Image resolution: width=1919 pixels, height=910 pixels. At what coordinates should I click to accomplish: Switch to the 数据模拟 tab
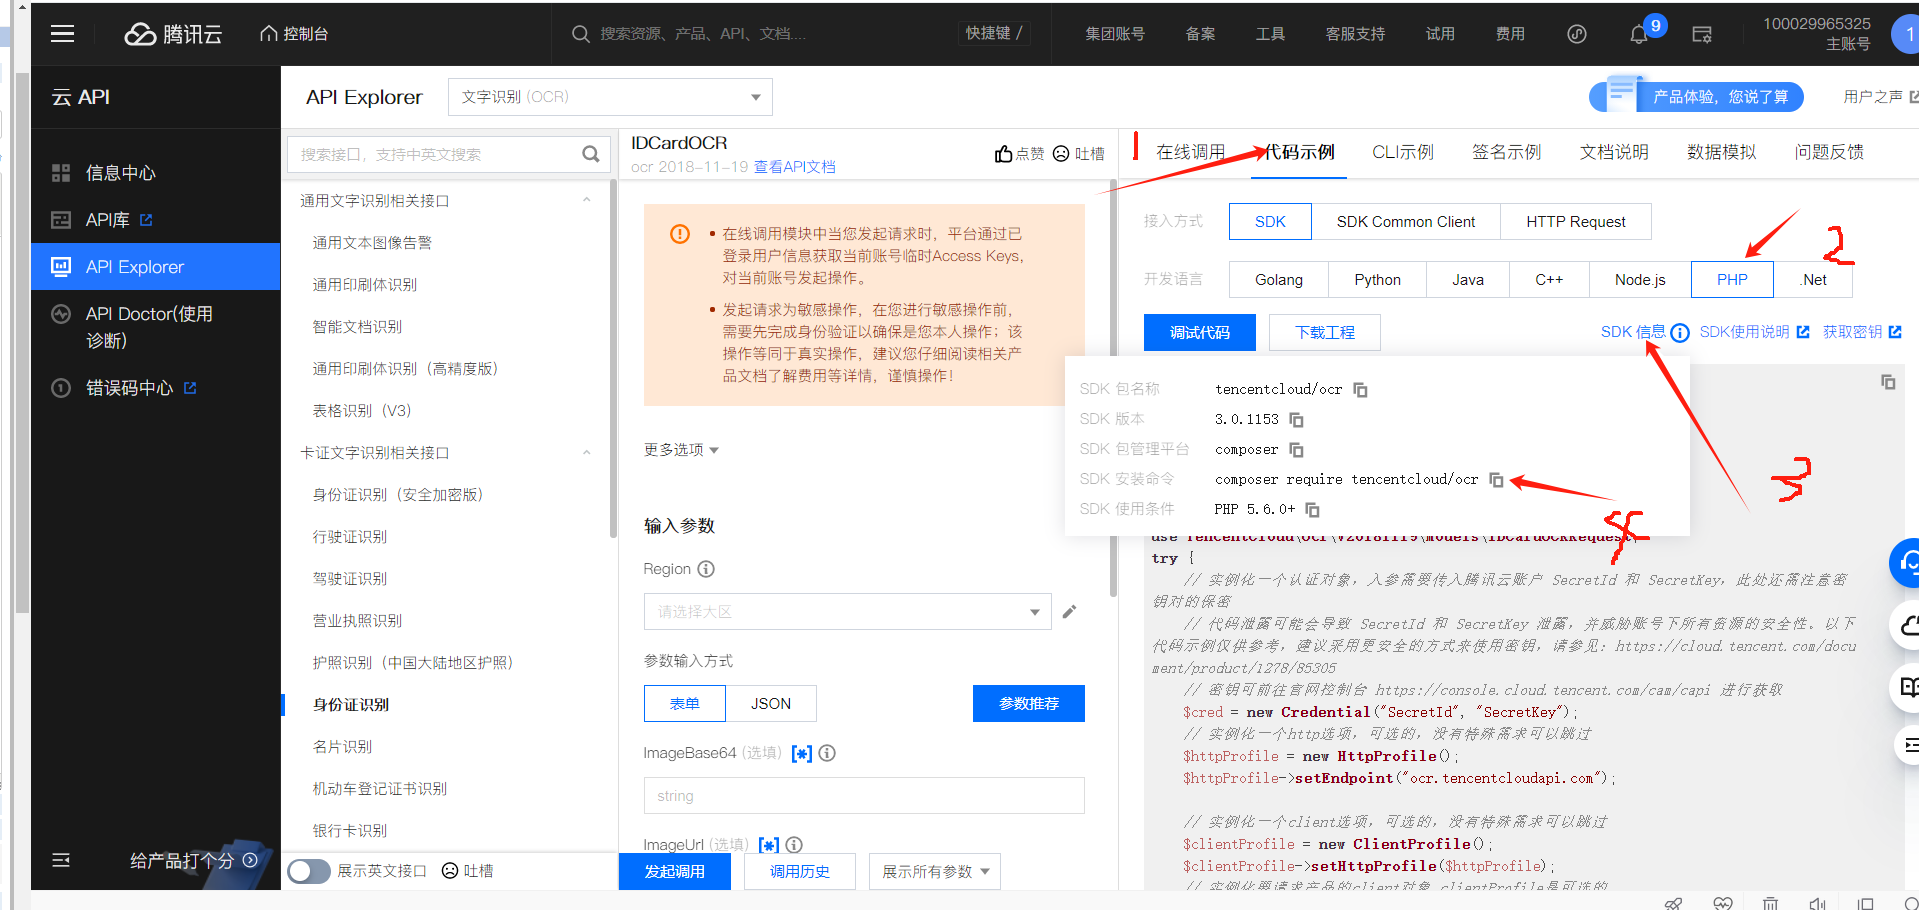(1721, 152)
